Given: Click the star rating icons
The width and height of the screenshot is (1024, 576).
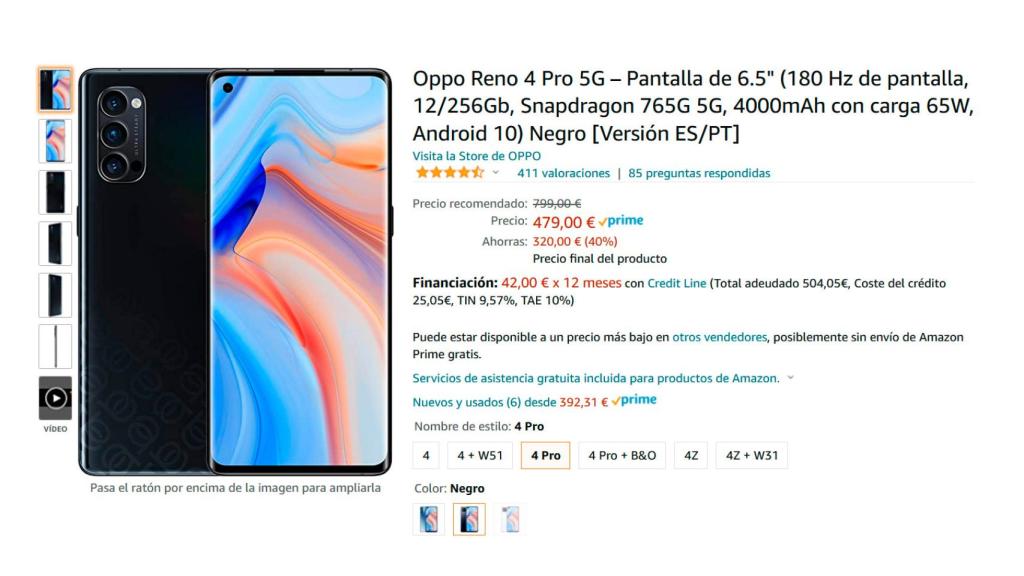Looking at the screenshot, I should (x=450, y=173).
